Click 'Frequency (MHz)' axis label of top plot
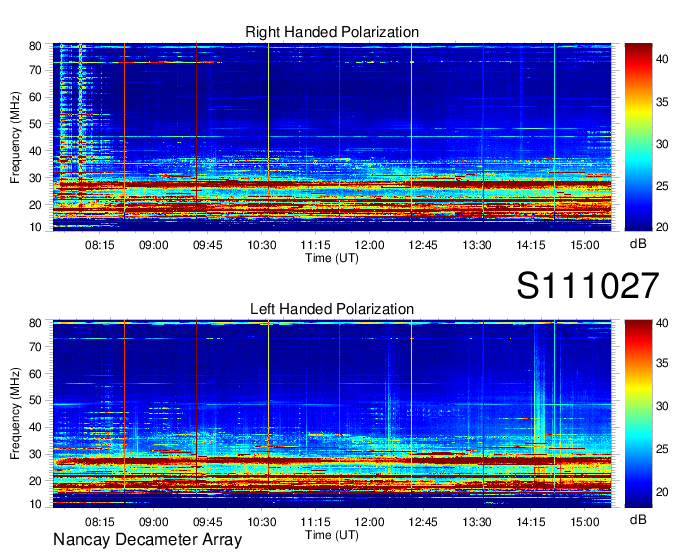 pos(15,137)
